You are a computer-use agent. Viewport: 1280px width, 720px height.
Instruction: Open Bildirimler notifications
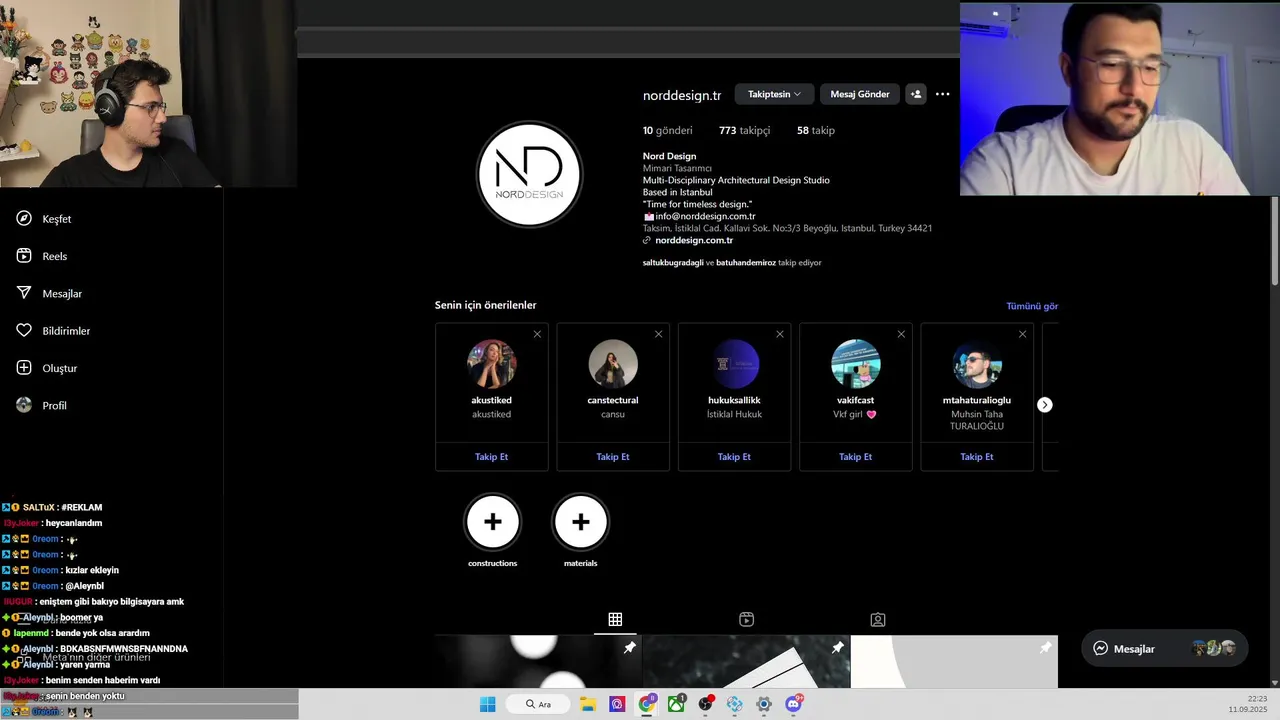(54, 331)
